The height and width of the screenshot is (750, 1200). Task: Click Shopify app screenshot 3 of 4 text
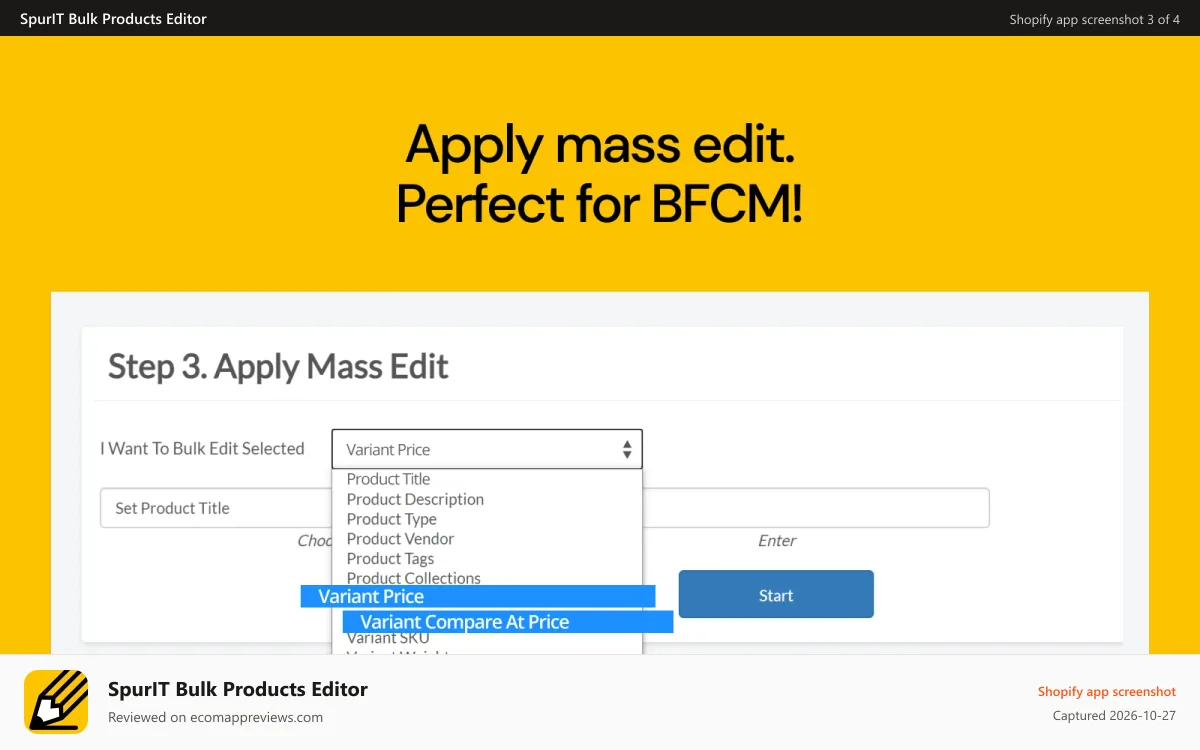click(1094, 19)
